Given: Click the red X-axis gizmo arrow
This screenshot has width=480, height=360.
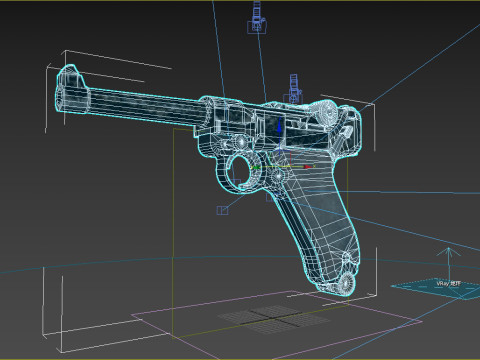Looking at the screenshot, I should point(309,167).
